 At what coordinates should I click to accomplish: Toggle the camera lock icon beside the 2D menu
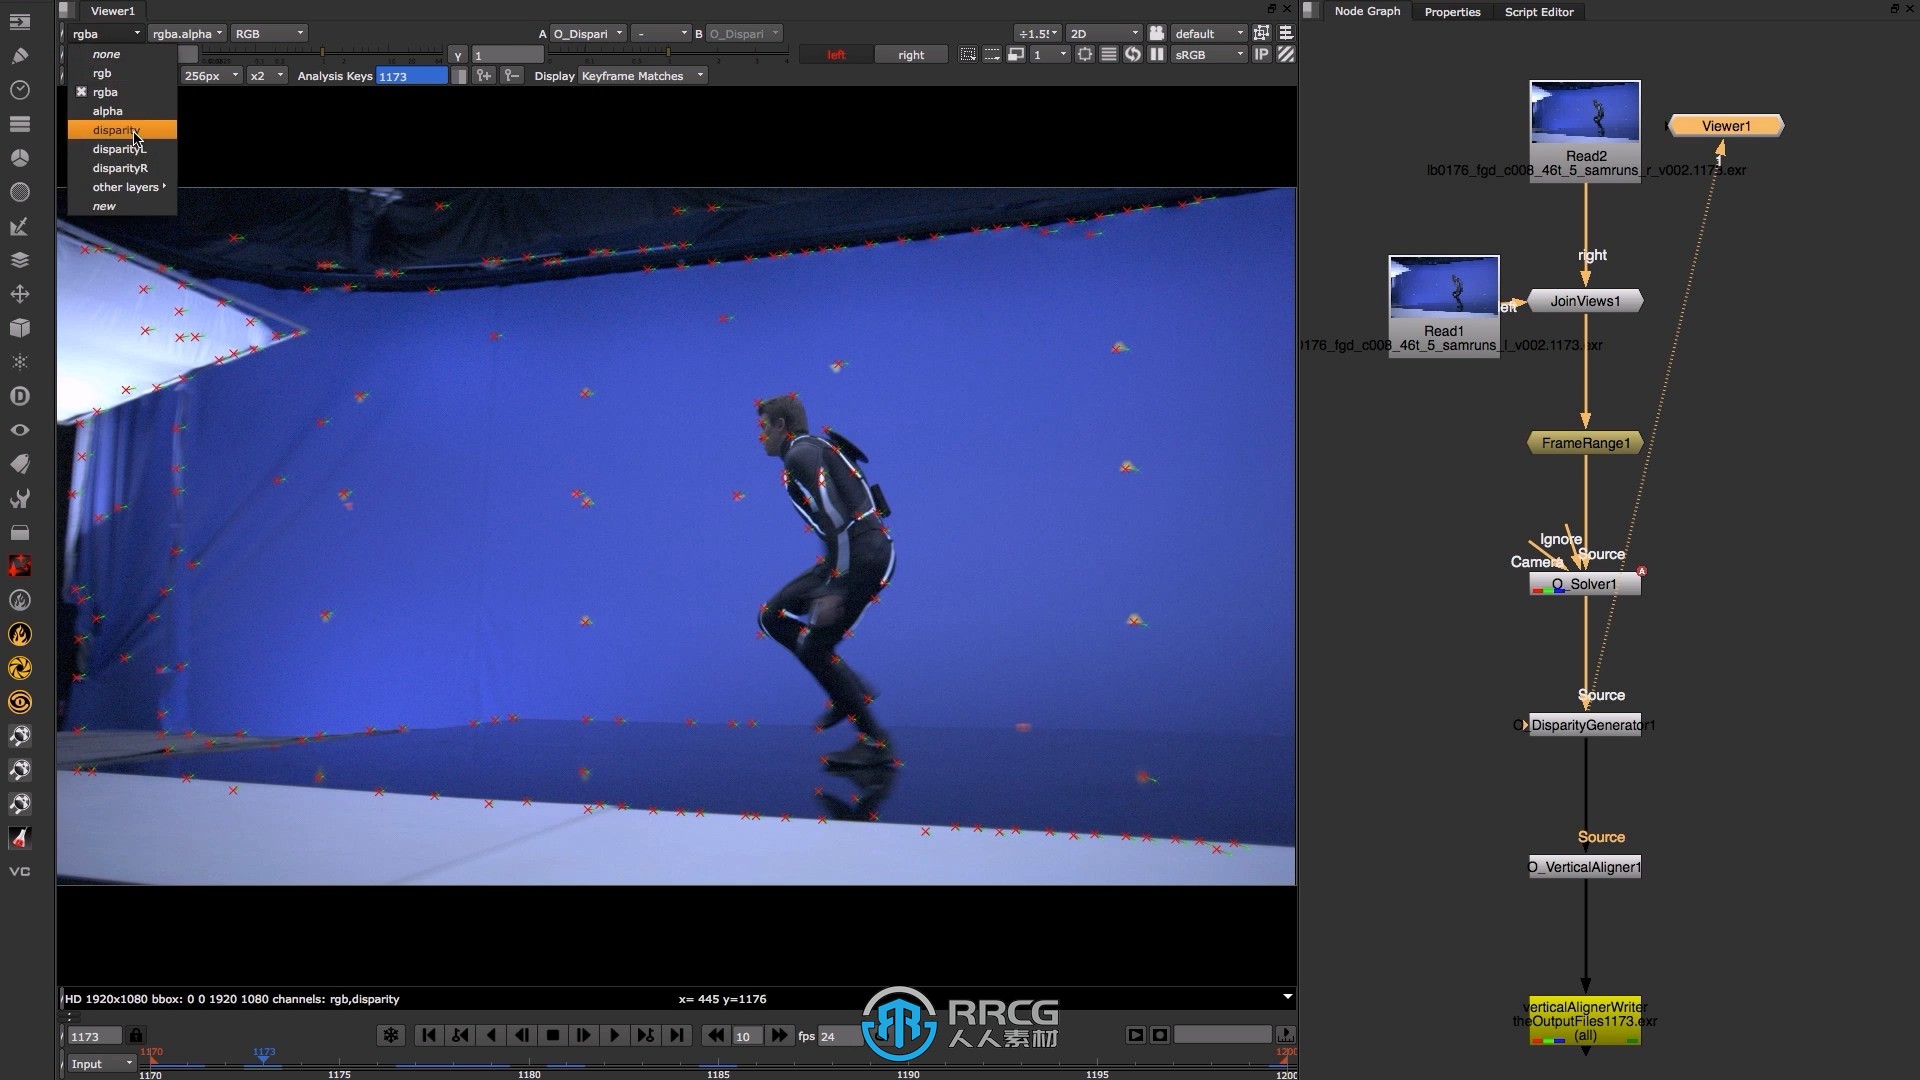coord(1157,33)
